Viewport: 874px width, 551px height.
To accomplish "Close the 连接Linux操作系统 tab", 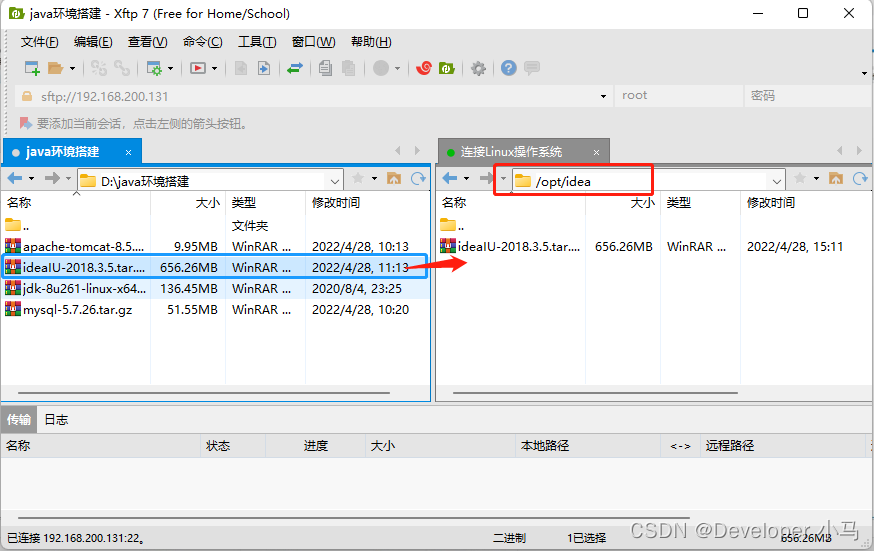I will pyautogui.click(x=596, y=152).
